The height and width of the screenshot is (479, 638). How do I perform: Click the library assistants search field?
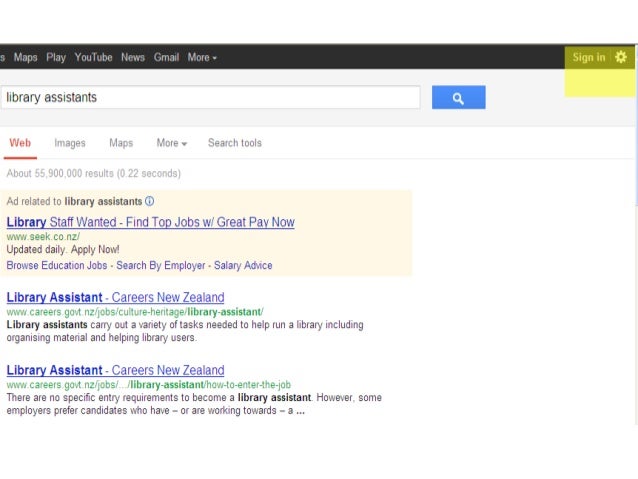point(211,97)
